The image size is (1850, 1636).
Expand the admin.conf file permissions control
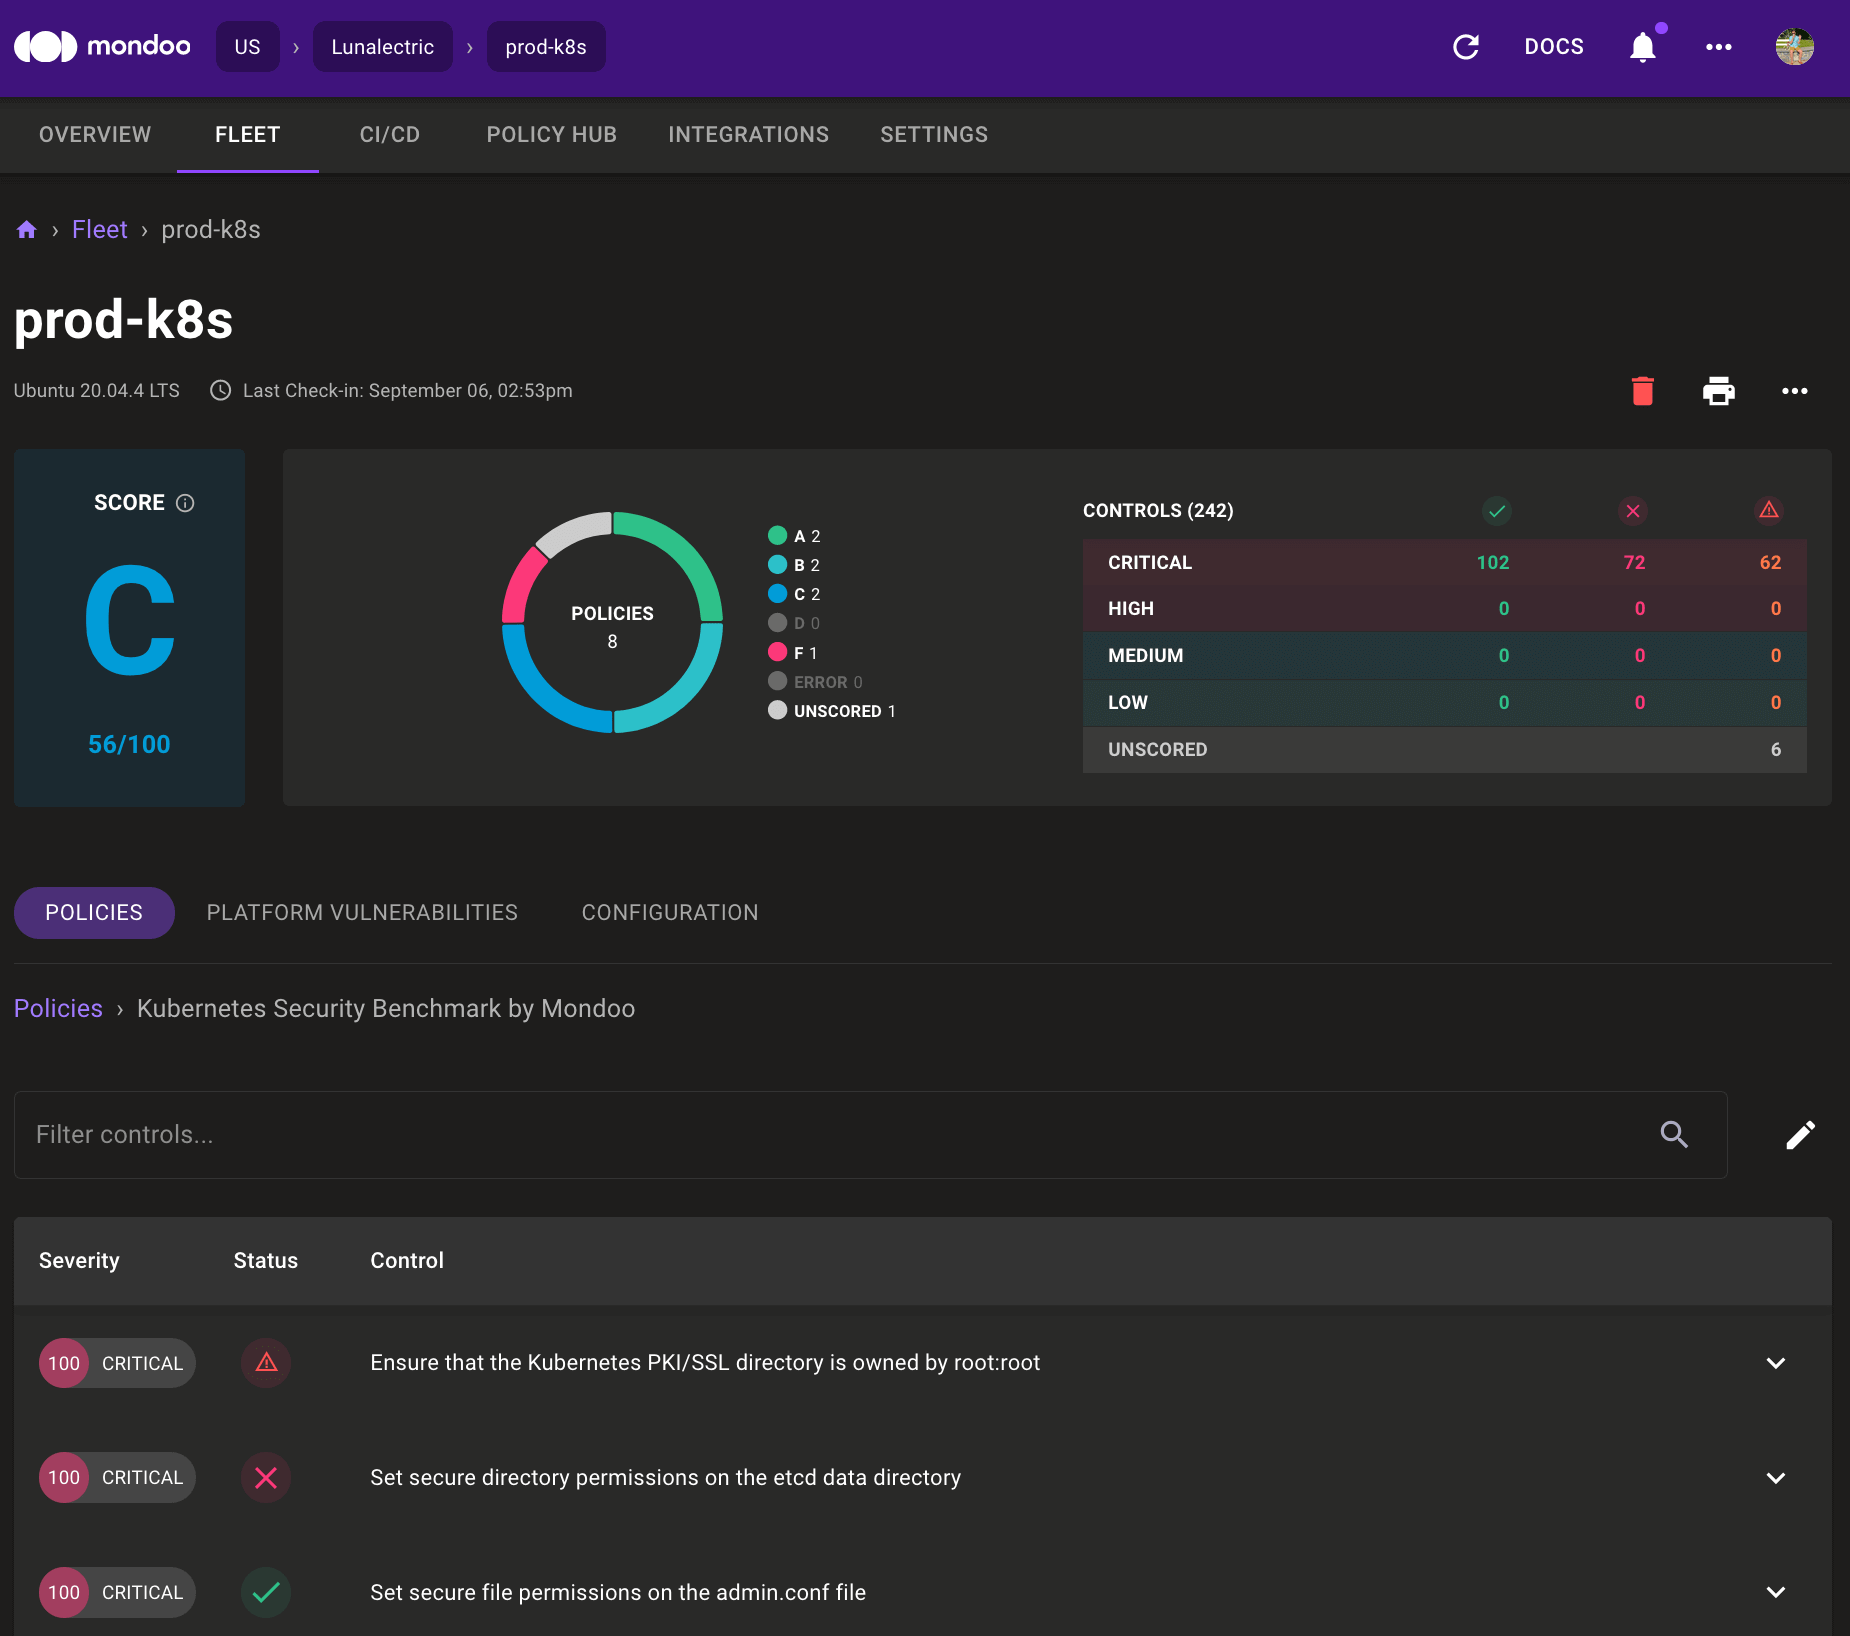[1775, 1592]
